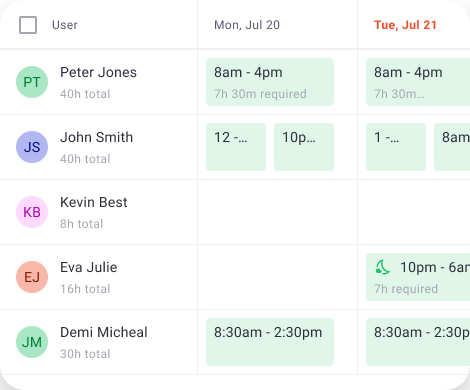Viewport: 470px width, 390px height.
Task: Select John Smith's Monday 12 shift block
Action: pyautogui.click(x=236, y=147)
